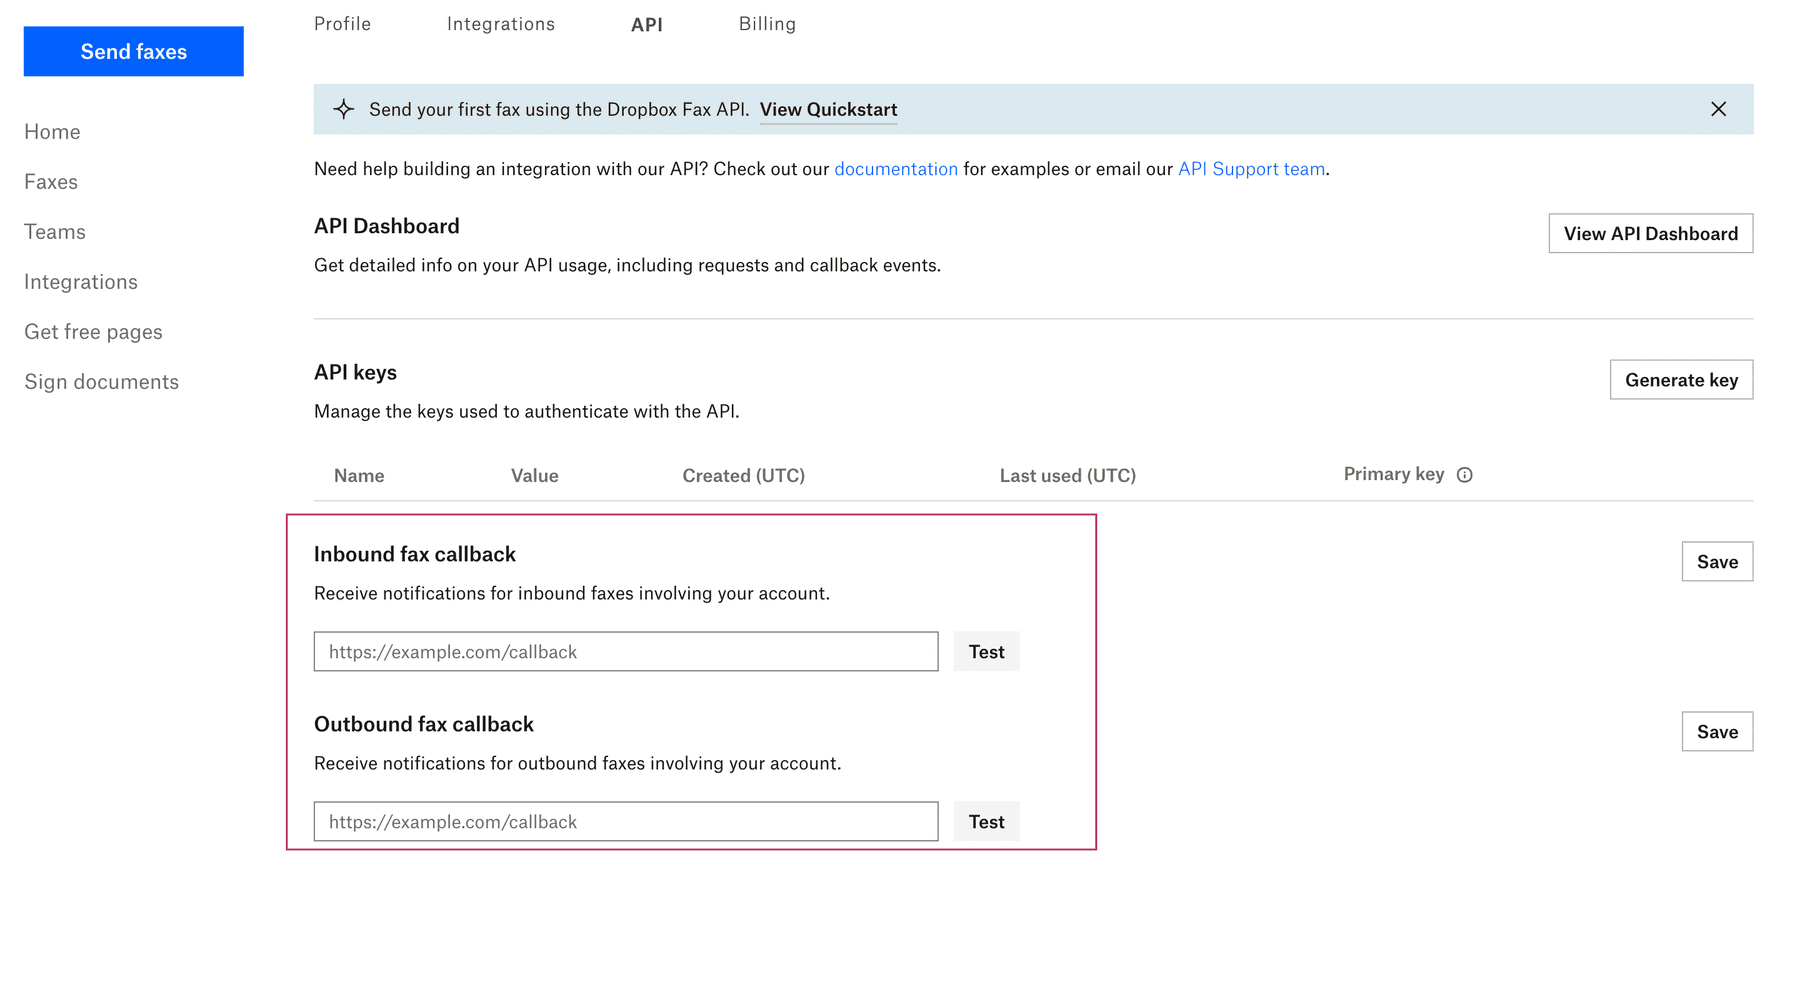This screenshot has height=1004, width=1820.
Task: Test the Inbound fax callback URL
Action: coord(986,651)
